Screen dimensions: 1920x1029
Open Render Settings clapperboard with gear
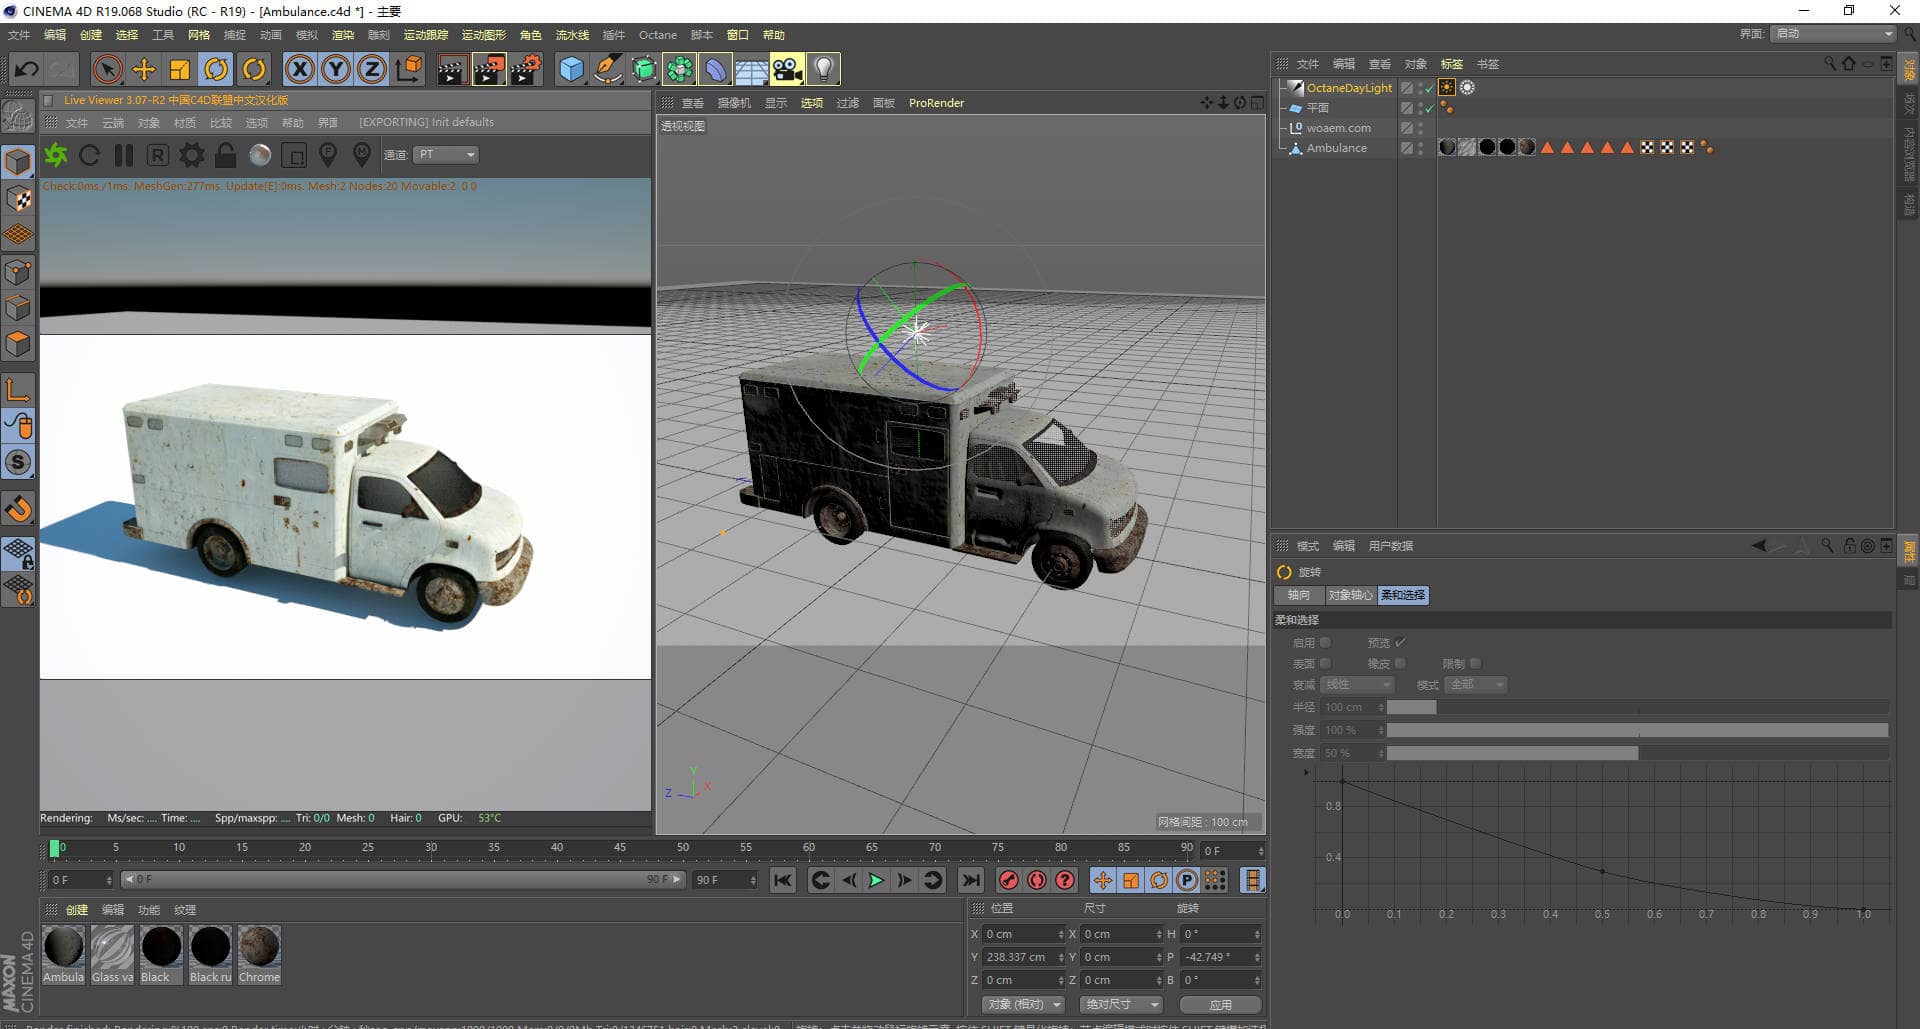coord(526,69)
